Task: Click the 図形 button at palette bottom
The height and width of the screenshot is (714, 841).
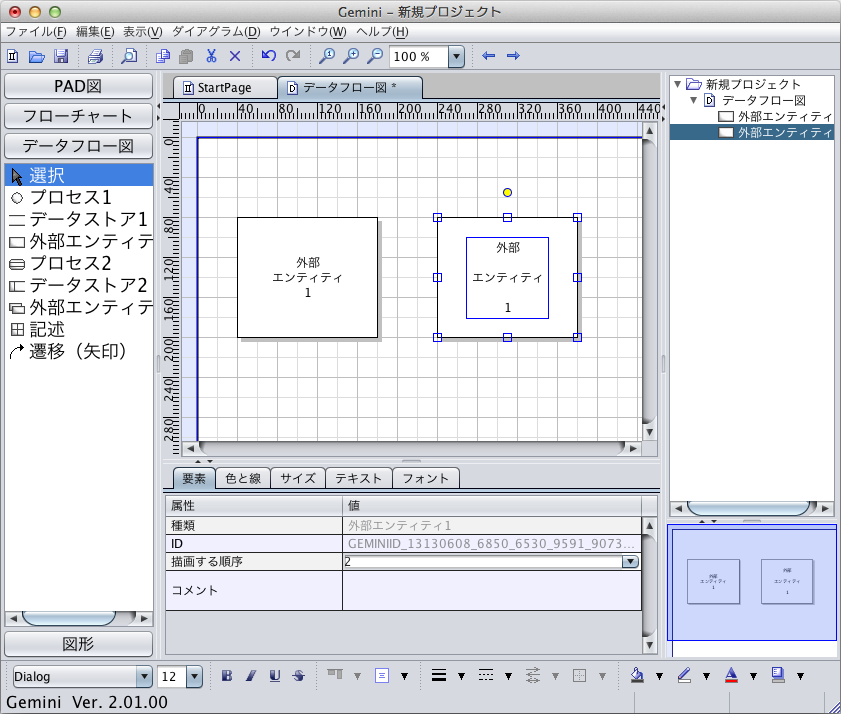Action: [x=78, y=644]
